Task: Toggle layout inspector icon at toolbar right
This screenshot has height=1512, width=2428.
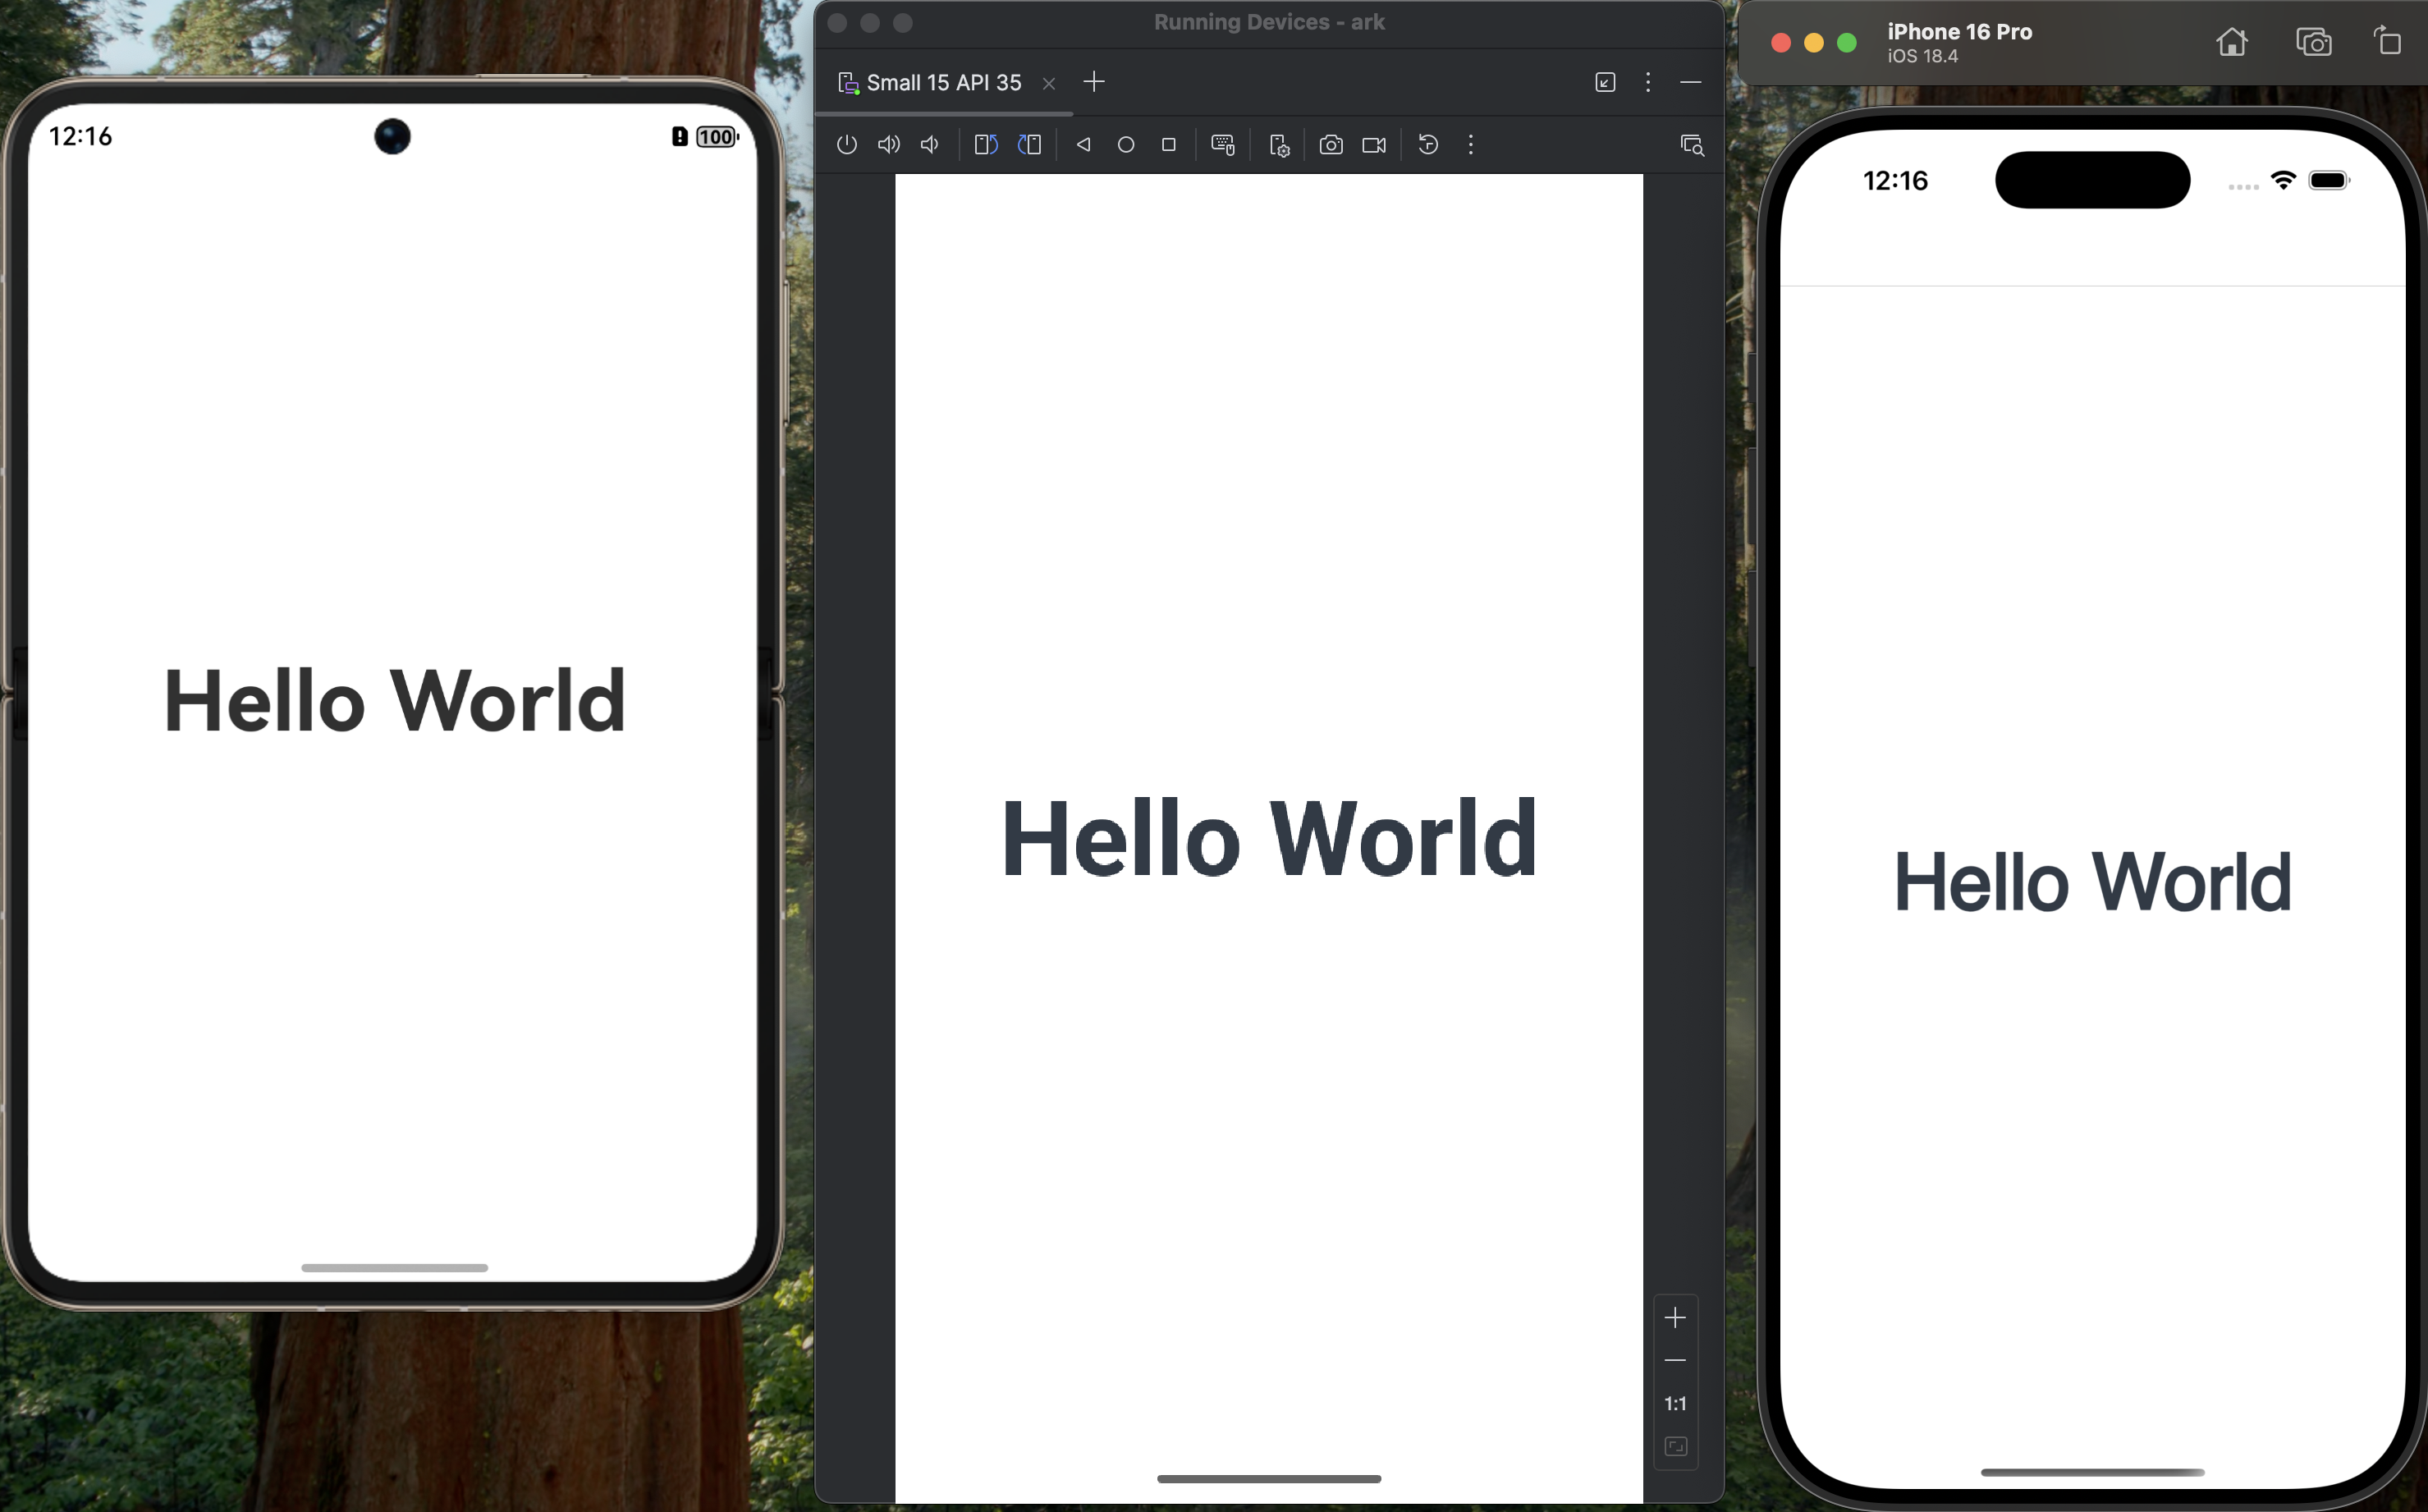Action: click(x=1691, y=145)
